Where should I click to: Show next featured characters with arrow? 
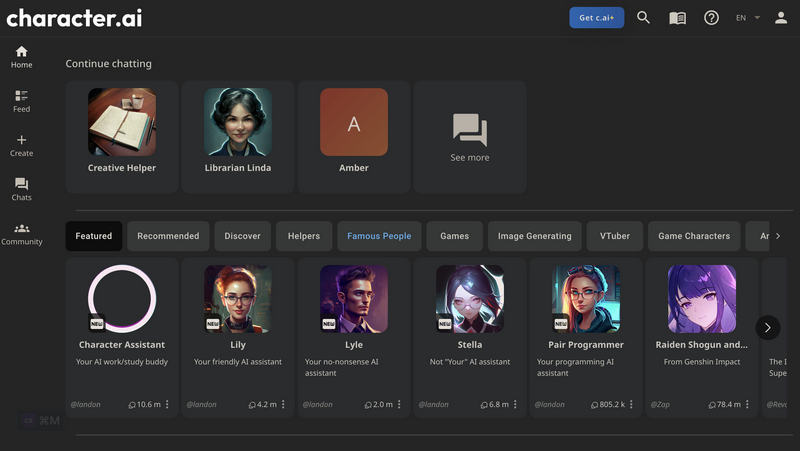coord(767,327)
